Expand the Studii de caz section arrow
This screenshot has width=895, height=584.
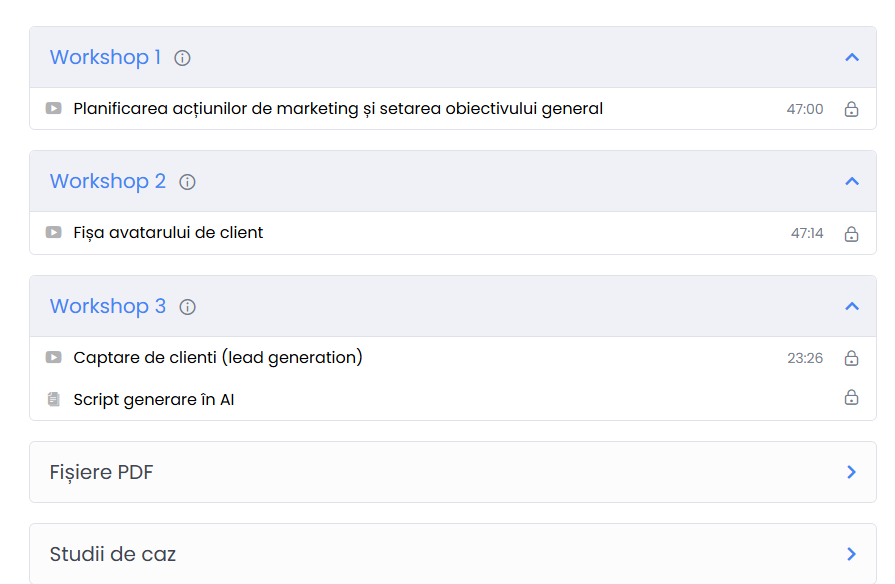852,554
